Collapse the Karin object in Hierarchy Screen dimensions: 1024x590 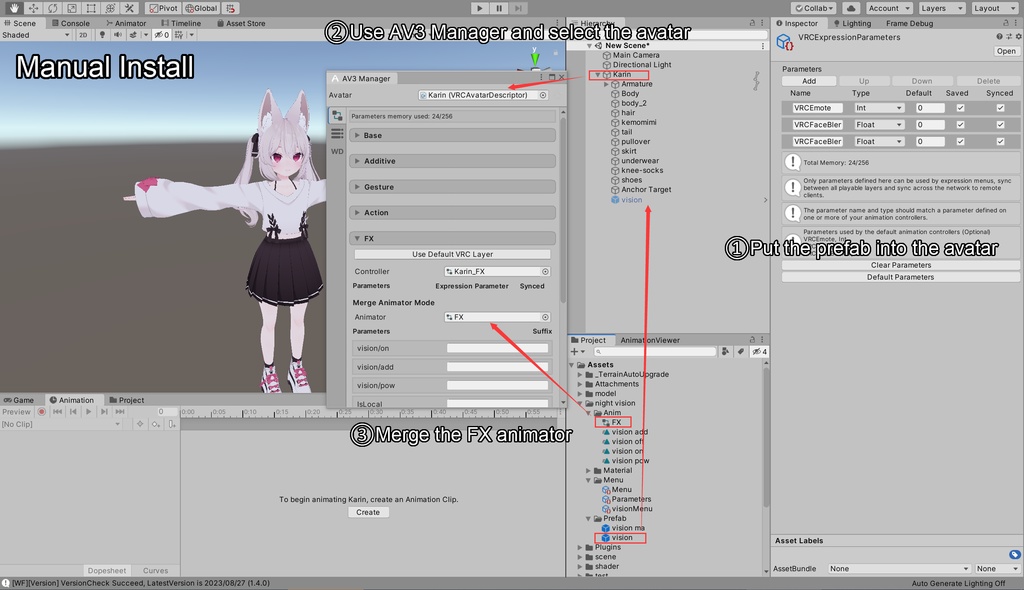[597, 74]
